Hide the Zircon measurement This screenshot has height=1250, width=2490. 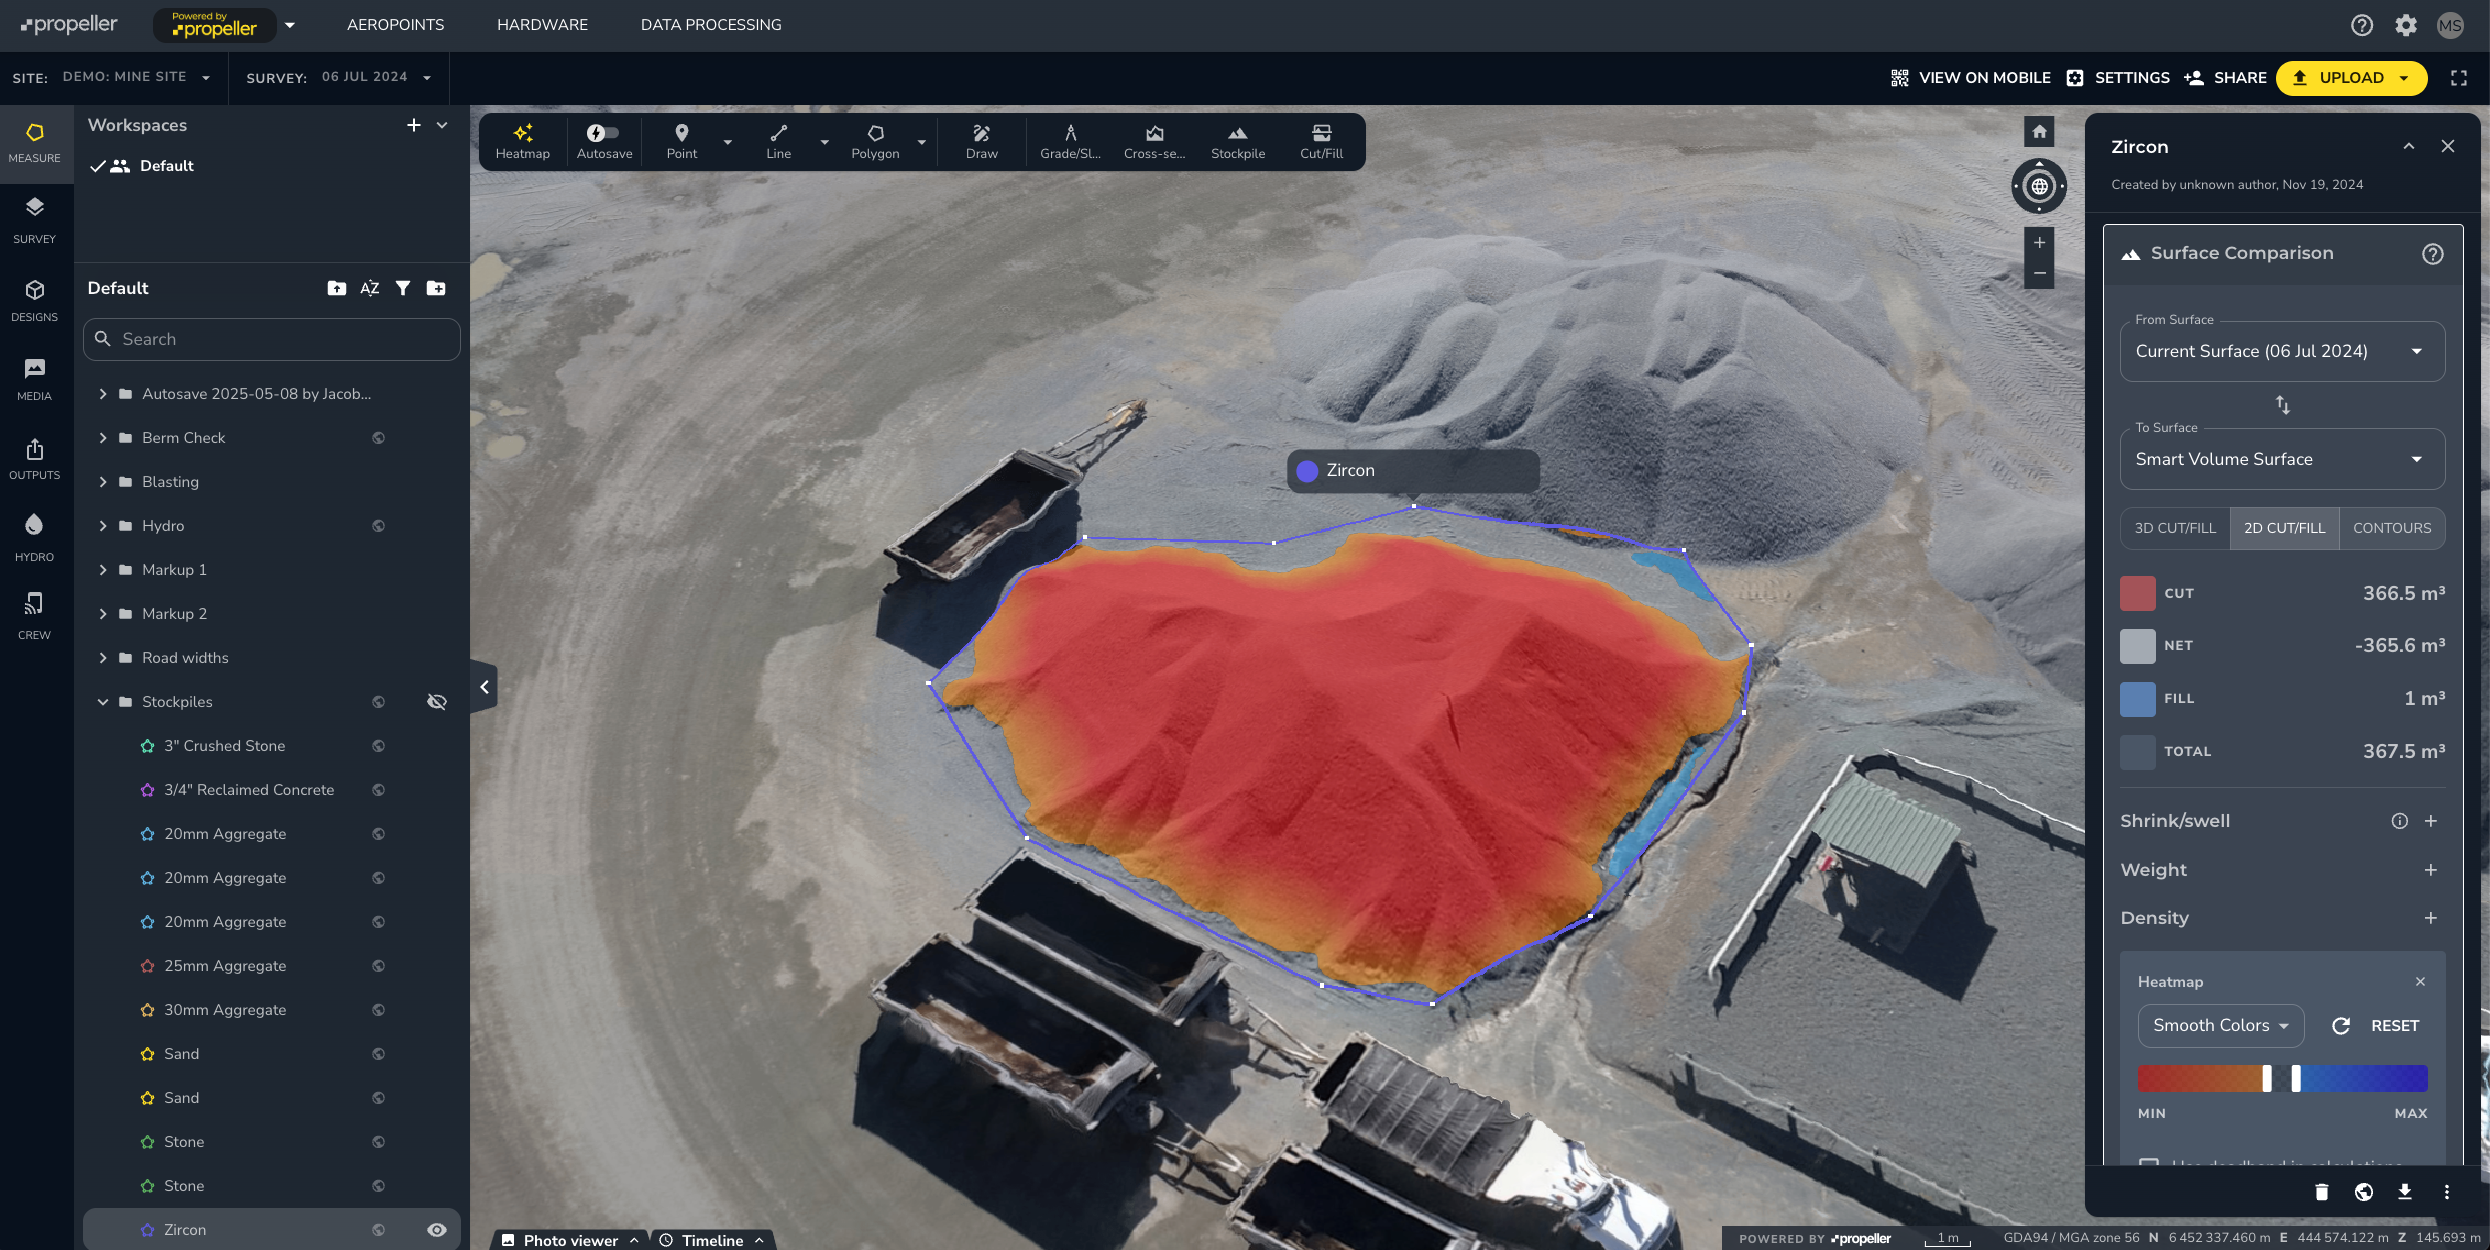pos(437,1230)
